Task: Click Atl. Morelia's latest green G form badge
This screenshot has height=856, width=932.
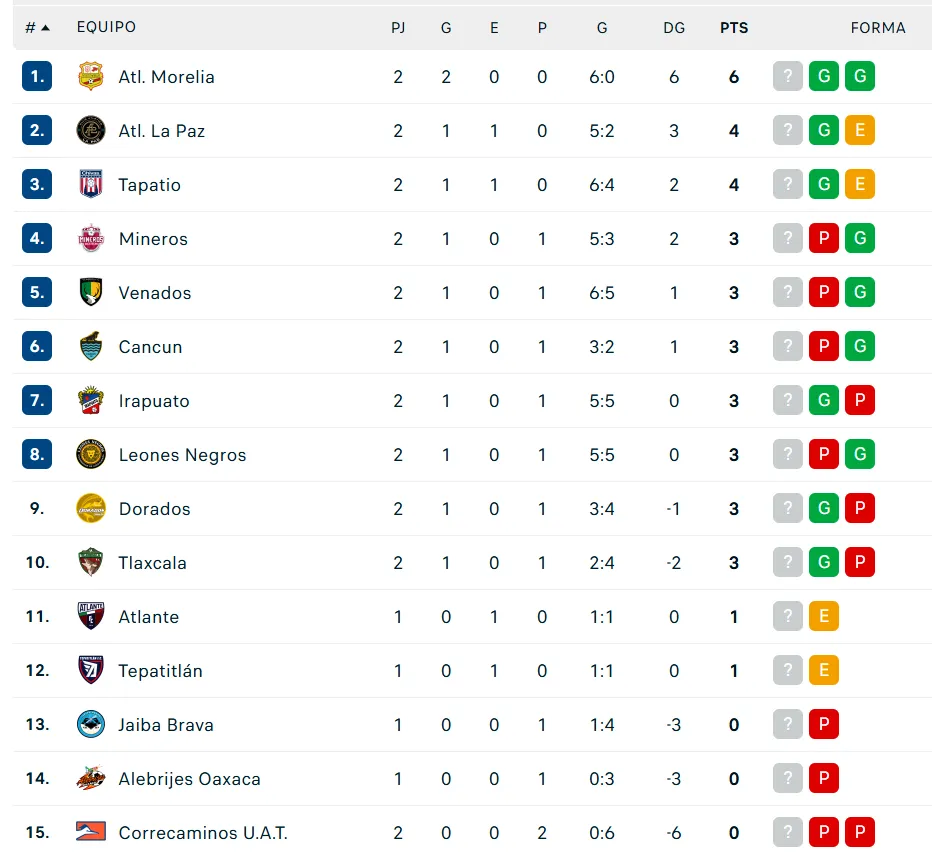Action: coord(859,77)
